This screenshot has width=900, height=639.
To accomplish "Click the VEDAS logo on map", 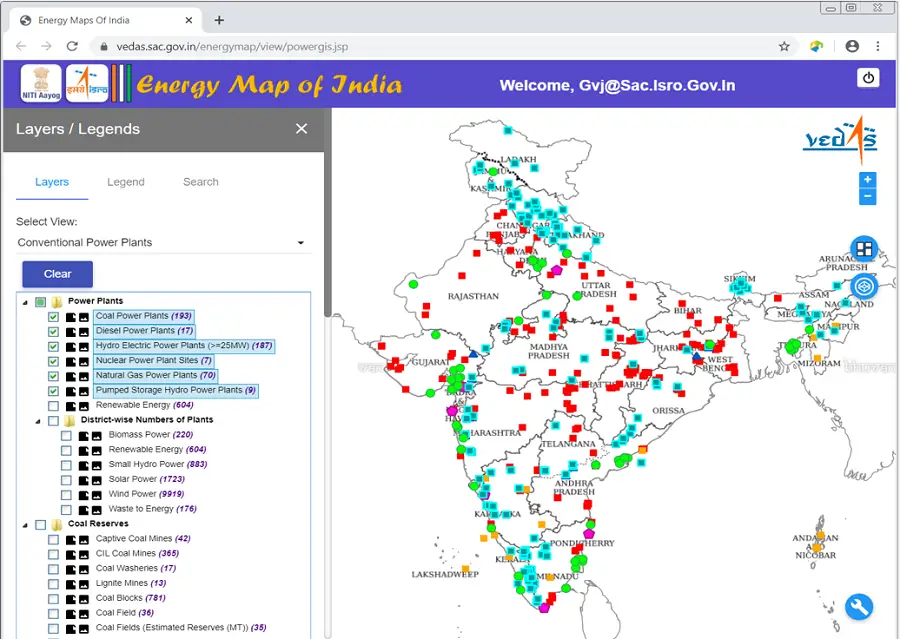I will 840,140.
